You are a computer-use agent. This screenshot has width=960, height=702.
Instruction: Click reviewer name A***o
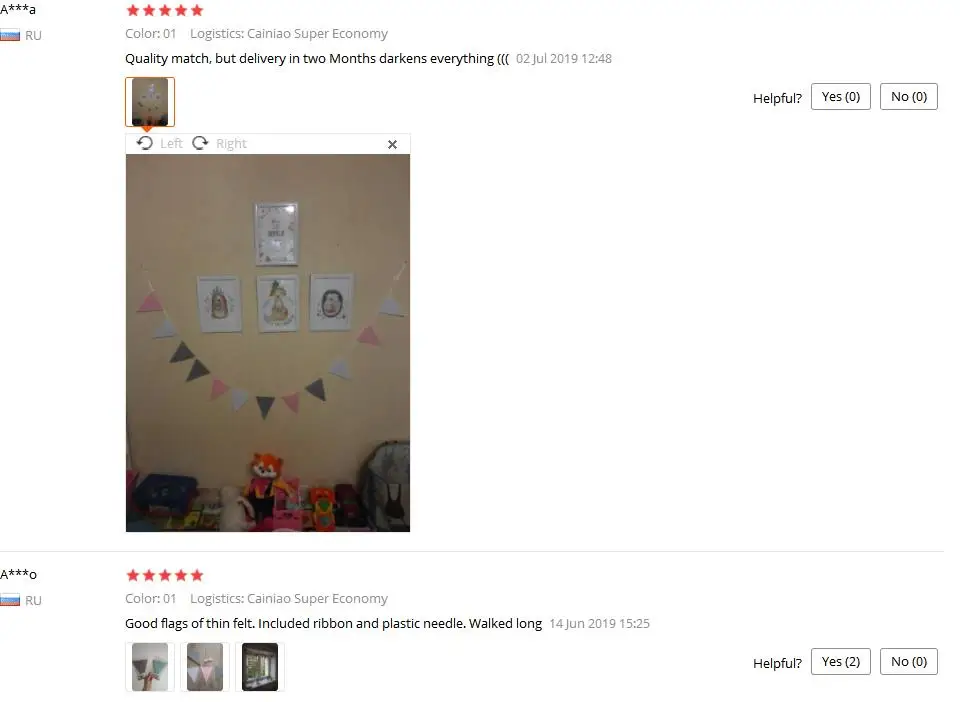18,575
